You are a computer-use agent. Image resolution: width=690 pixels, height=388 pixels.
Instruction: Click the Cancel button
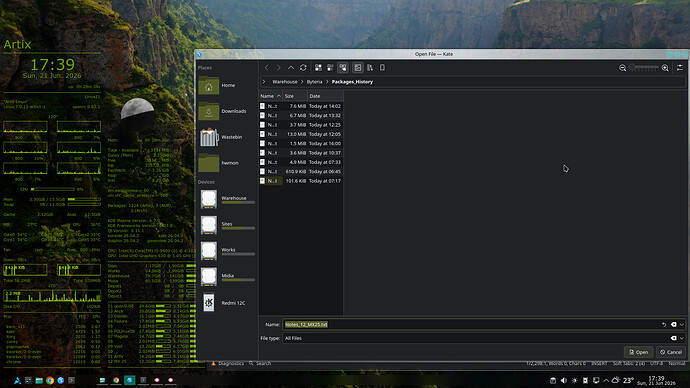coord(671,352)
